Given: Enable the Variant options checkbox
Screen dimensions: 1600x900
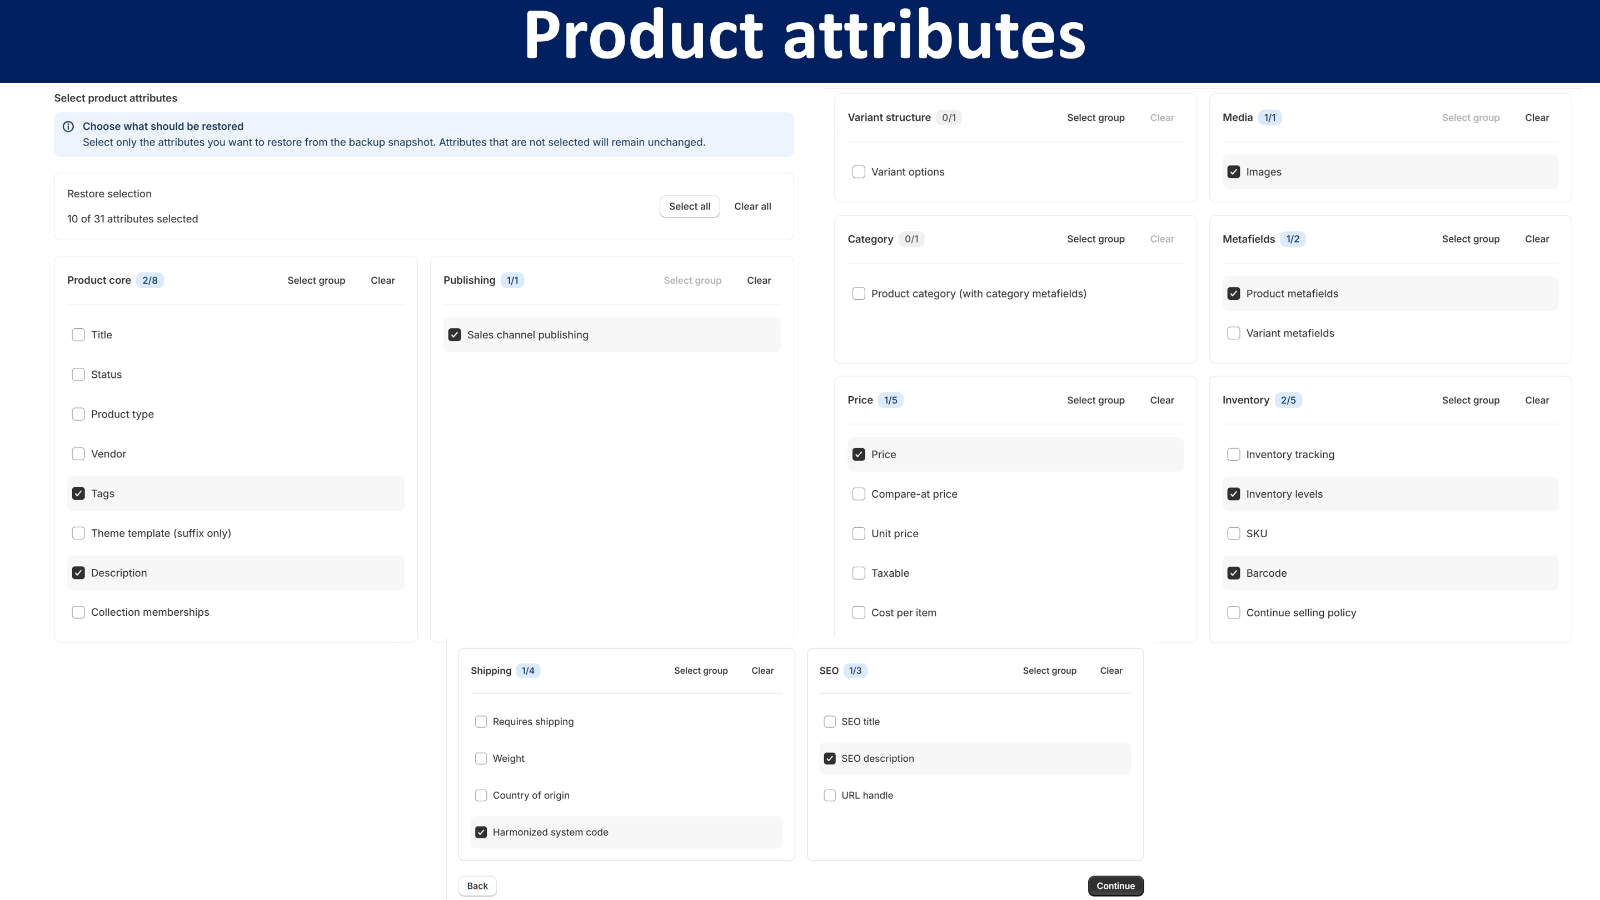Looking at the screenshot, I should point(858,172).
